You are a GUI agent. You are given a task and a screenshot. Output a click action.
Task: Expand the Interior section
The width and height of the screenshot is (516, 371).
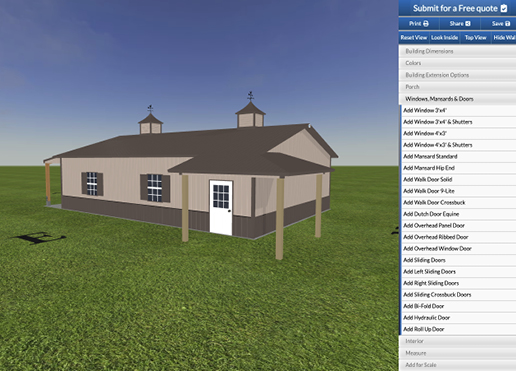pos(457,341)
